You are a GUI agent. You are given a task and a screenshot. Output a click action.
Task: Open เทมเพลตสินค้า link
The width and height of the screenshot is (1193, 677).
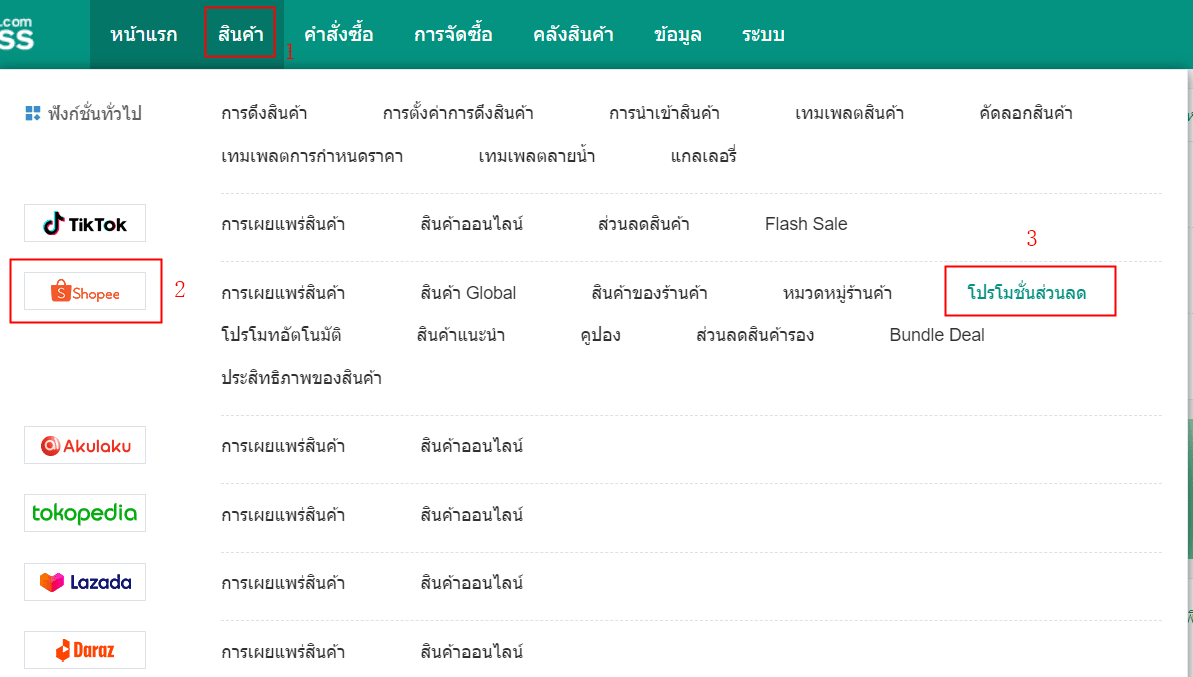tap(849, 113)
